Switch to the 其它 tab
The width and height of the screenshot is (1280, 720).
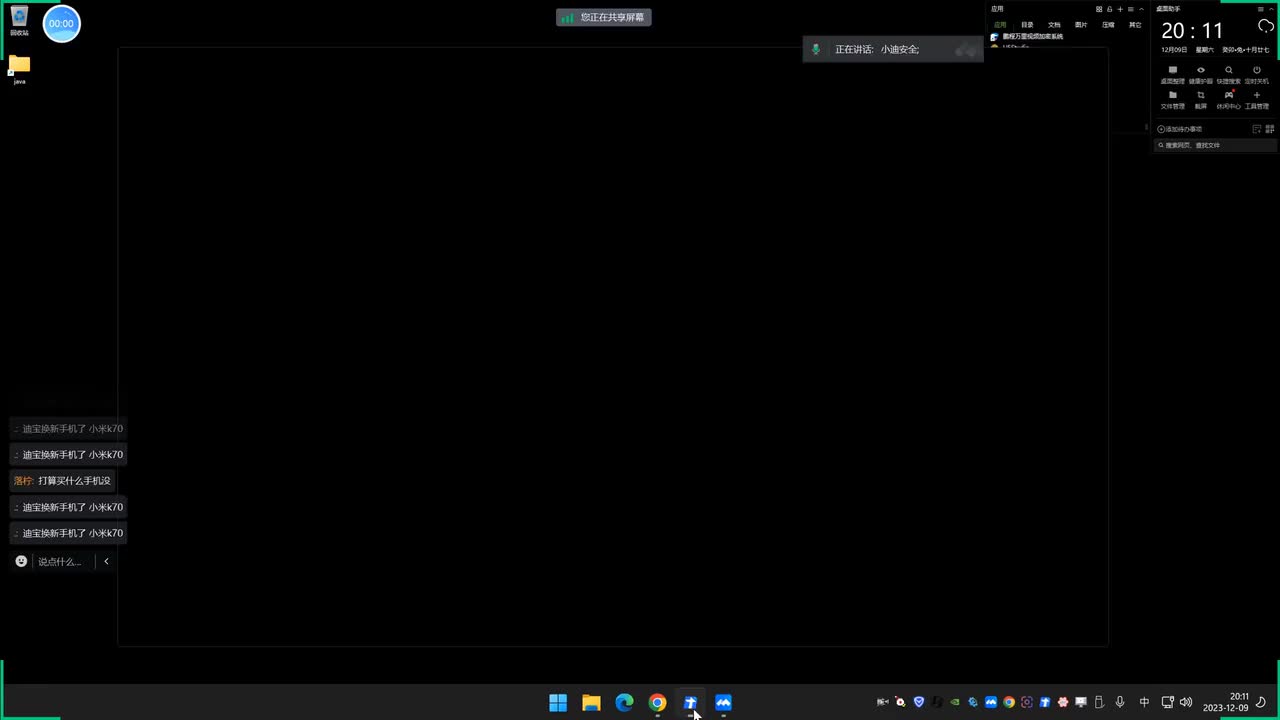pyautogui.click(x=1135, y=25)
